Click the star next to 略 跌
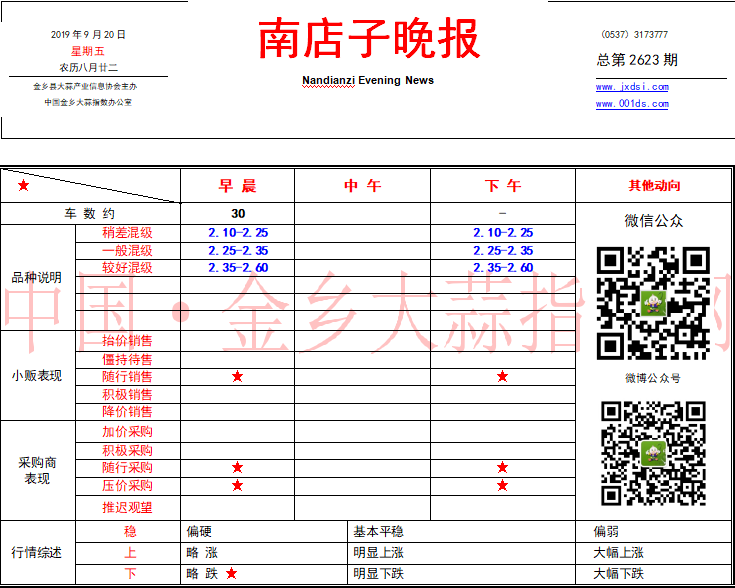 [232, 573]
